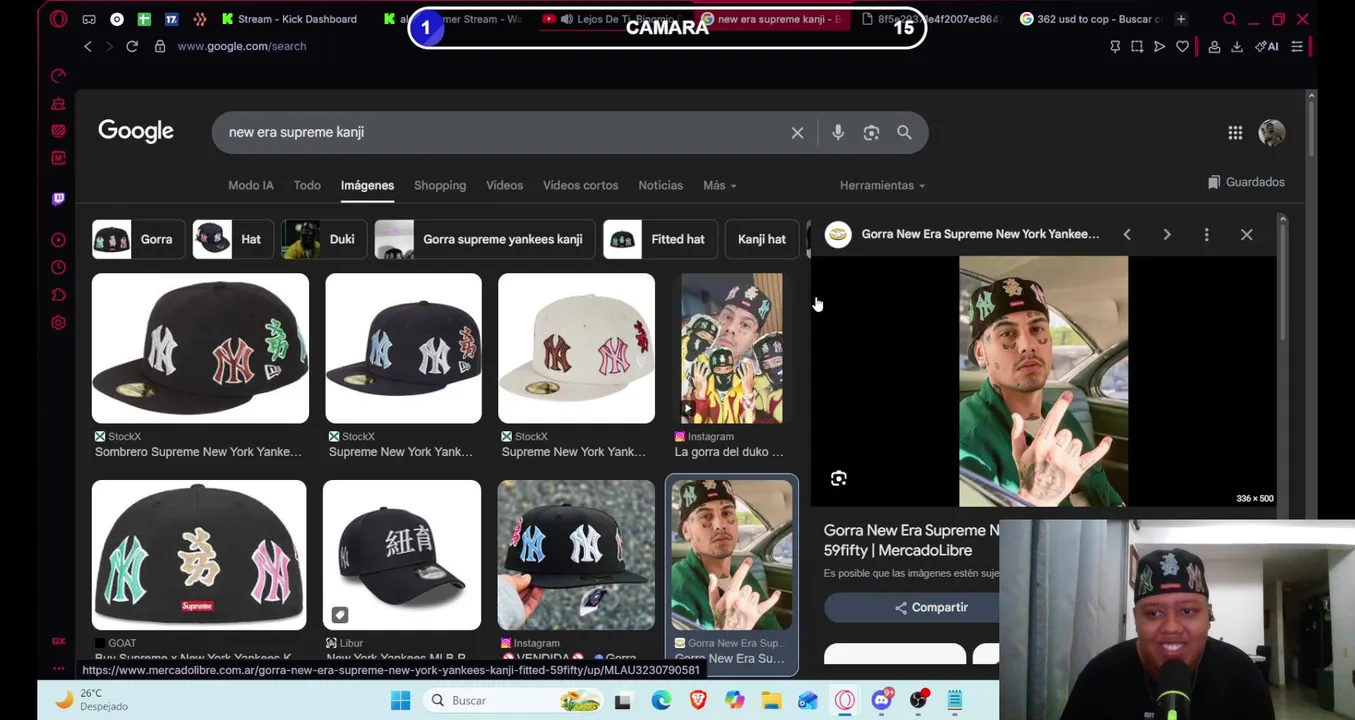Open Discord from the taskbar
The height and width of the screenshot is (720, 1355).
click(x=881, y=701)
